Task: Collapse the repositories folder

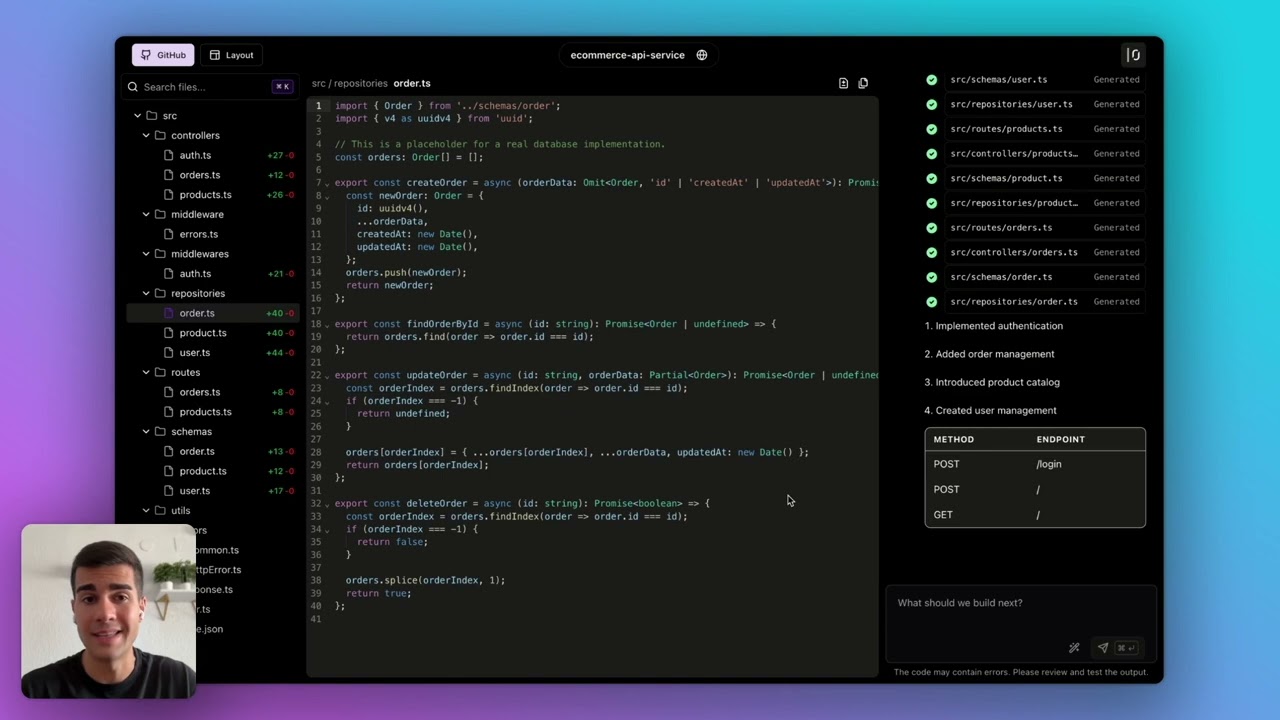Action: point(146,293)
